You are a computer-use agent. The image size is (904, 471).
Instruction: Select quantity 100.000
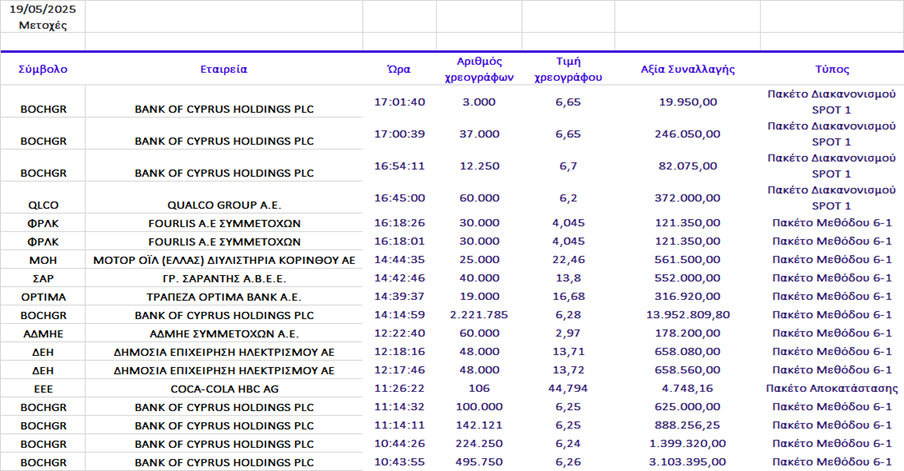tap(479, 407)
